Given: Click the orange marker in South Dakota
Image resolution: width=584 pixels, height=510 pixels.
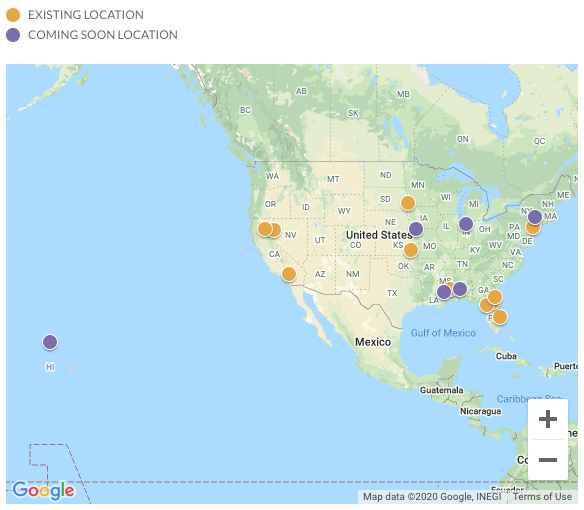Looking at the screenshot, I should click(408, 203).
